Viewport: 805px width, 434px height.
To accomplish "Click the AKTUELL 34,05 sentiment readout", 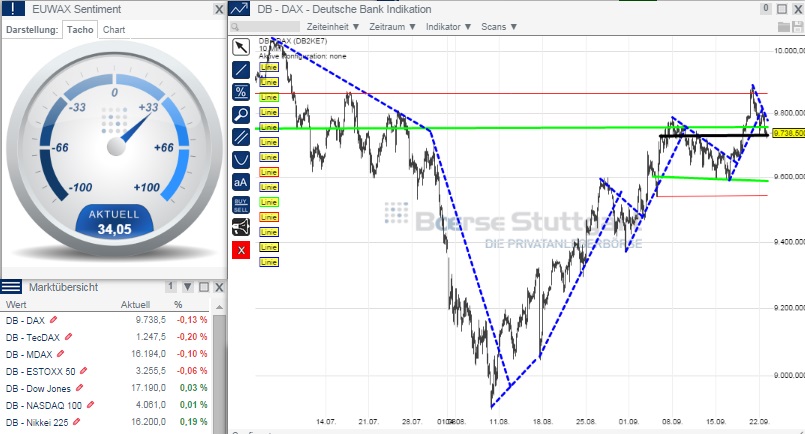I will [114, 222].
